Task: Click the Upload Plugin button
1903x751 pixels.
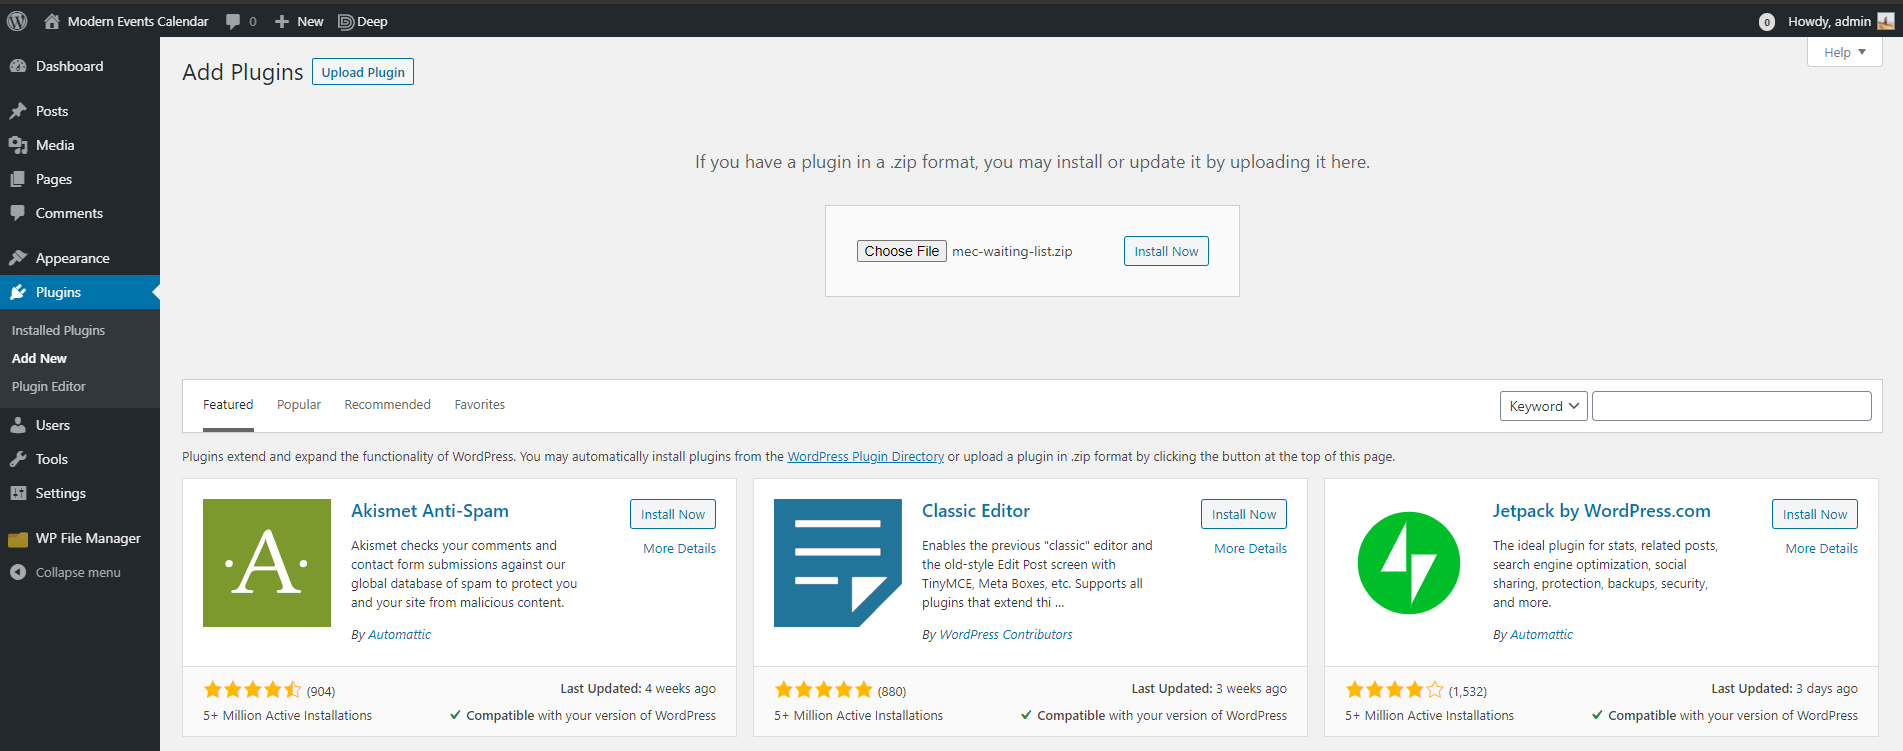Action: click(x=363, y=72)
